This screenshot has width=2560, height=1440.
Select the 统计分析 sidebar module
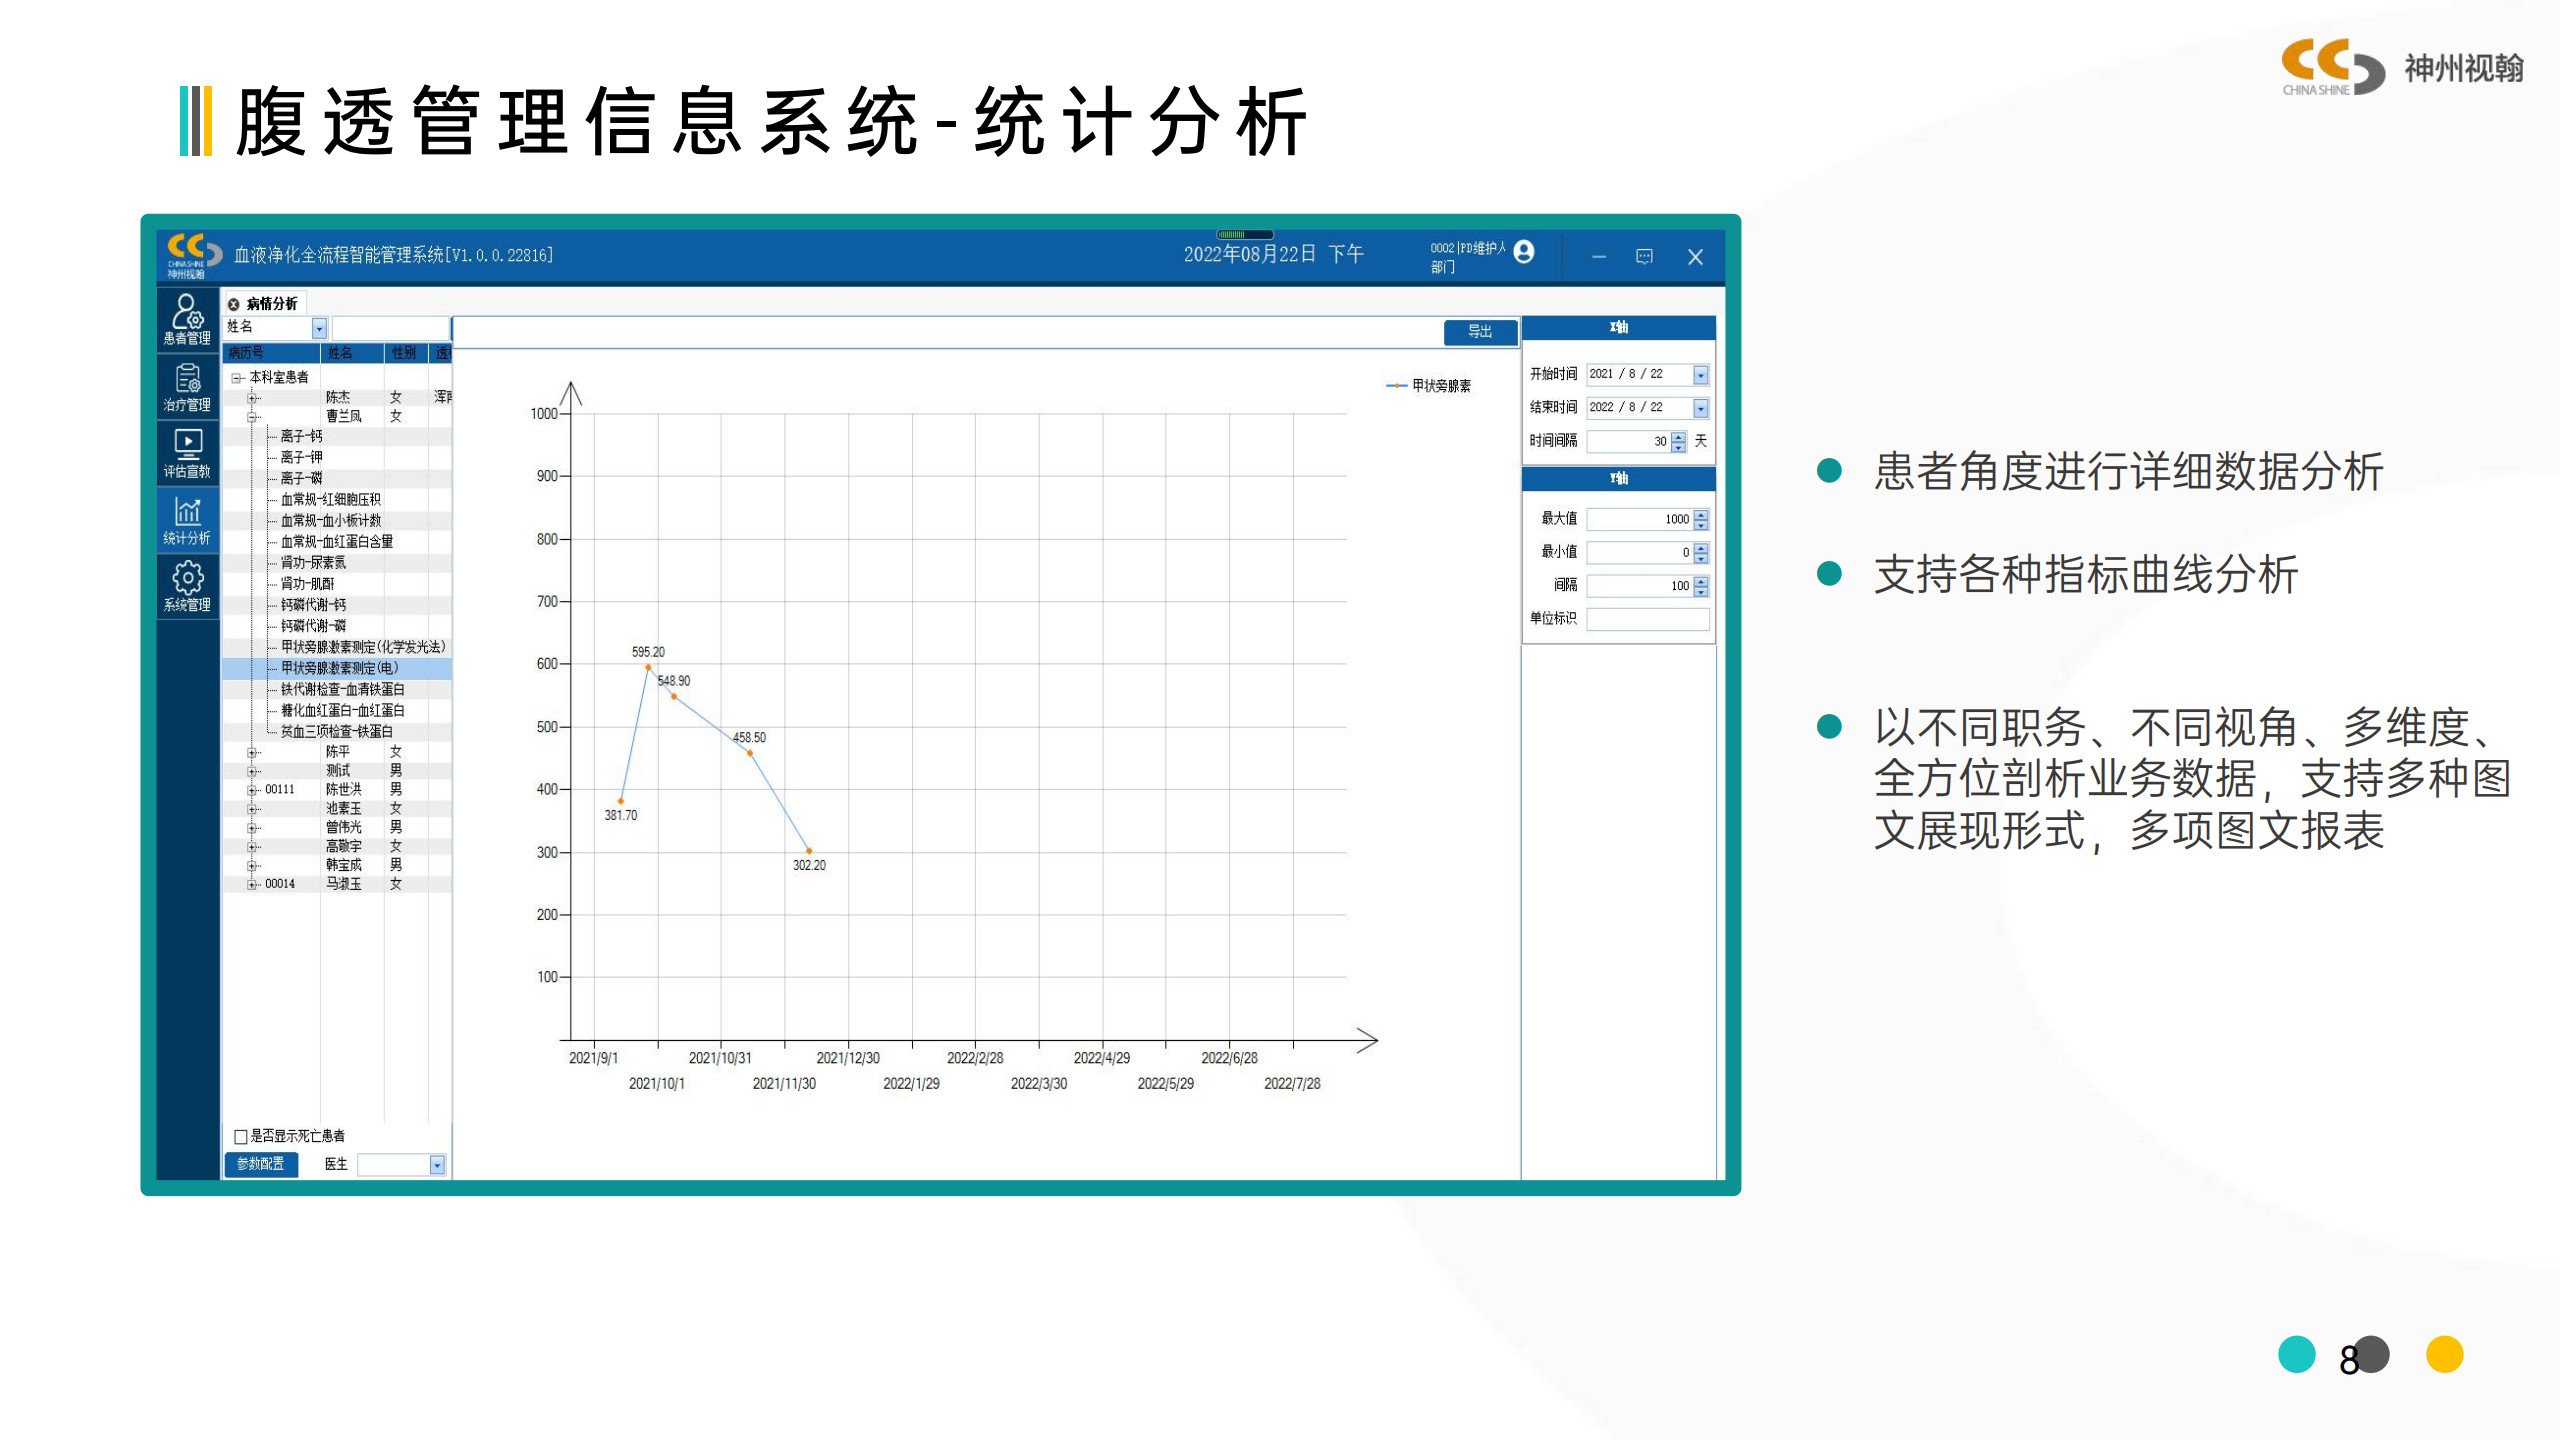(187, 520)
